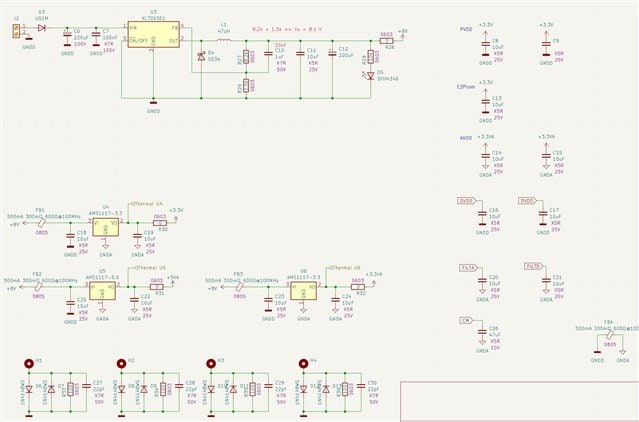Select the J2 input connector symbol
Screen dimensions: 639x422
click(16, 31)
